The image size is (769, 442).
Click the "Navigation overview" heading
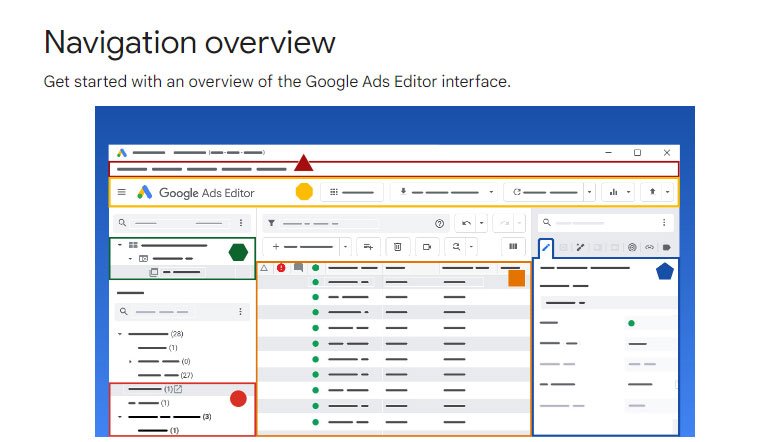(190, 42)
